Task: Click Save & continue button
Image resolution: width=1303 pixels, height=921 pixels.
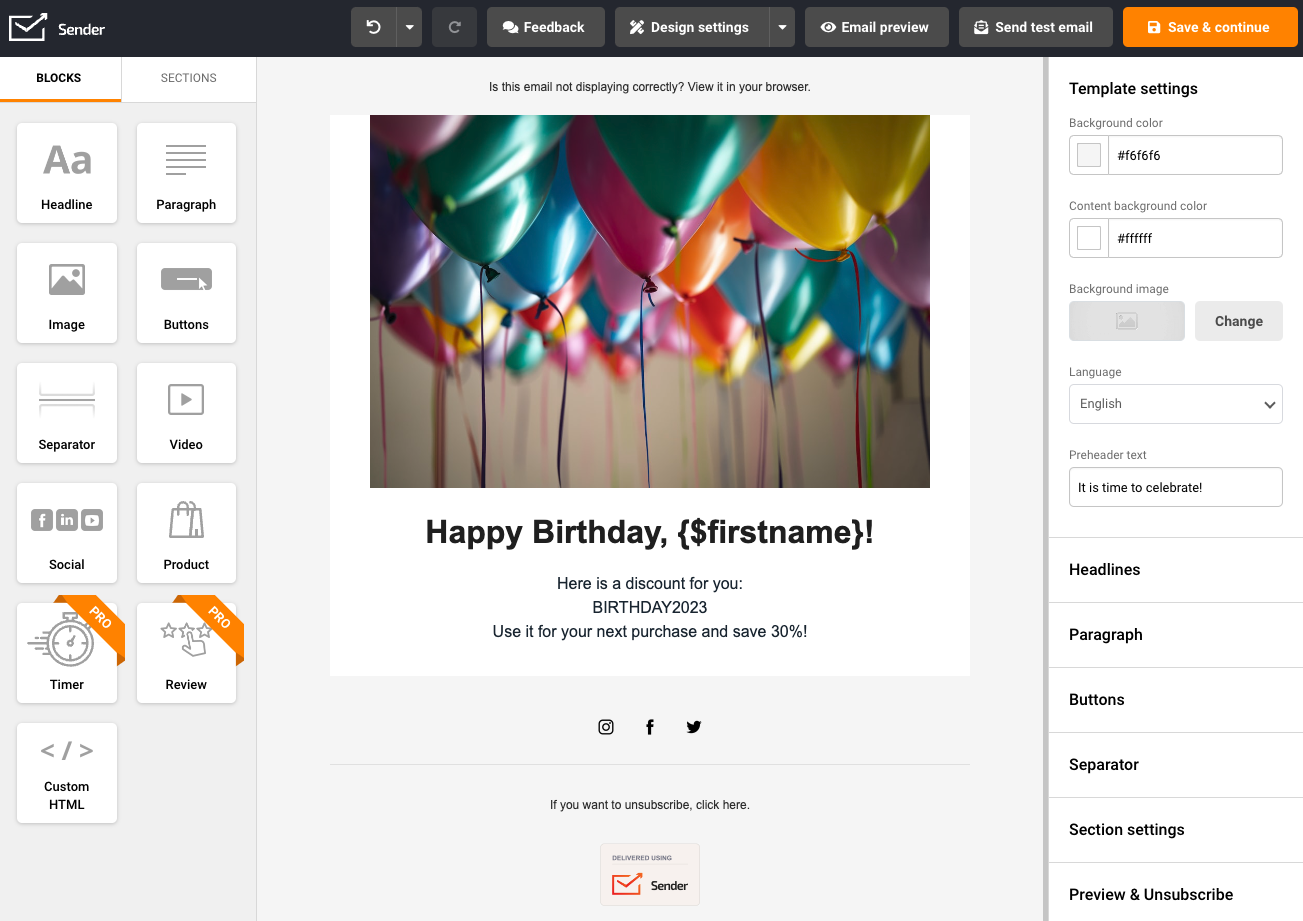Action: 1209,27
